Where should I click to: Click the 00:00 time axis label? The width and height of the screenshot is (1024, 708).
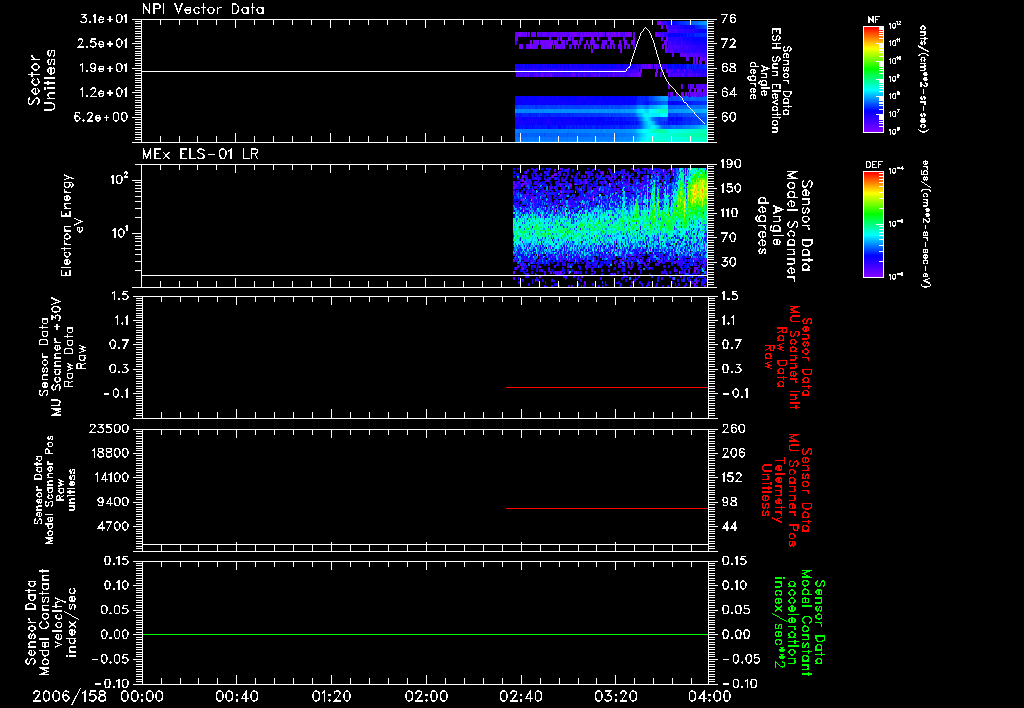tap(142, 696)
